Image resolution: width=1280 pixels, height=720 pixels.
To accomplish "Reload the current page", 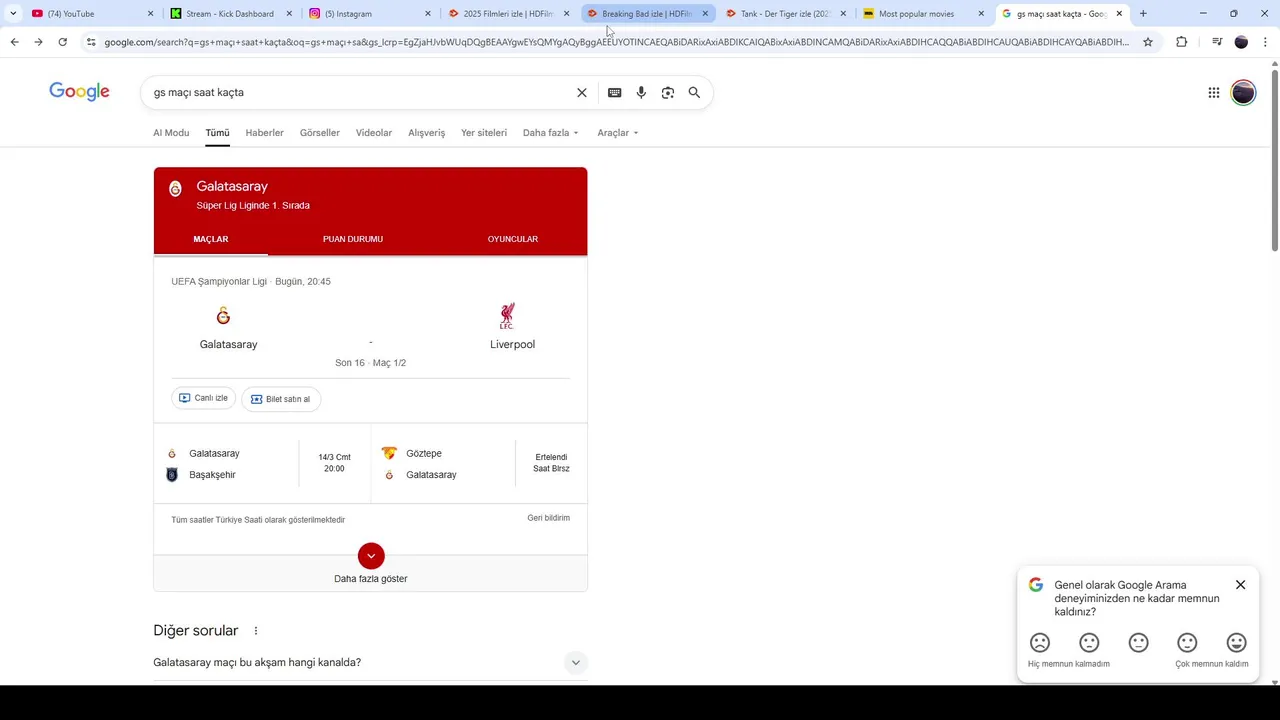I will [x=62, y=42].
